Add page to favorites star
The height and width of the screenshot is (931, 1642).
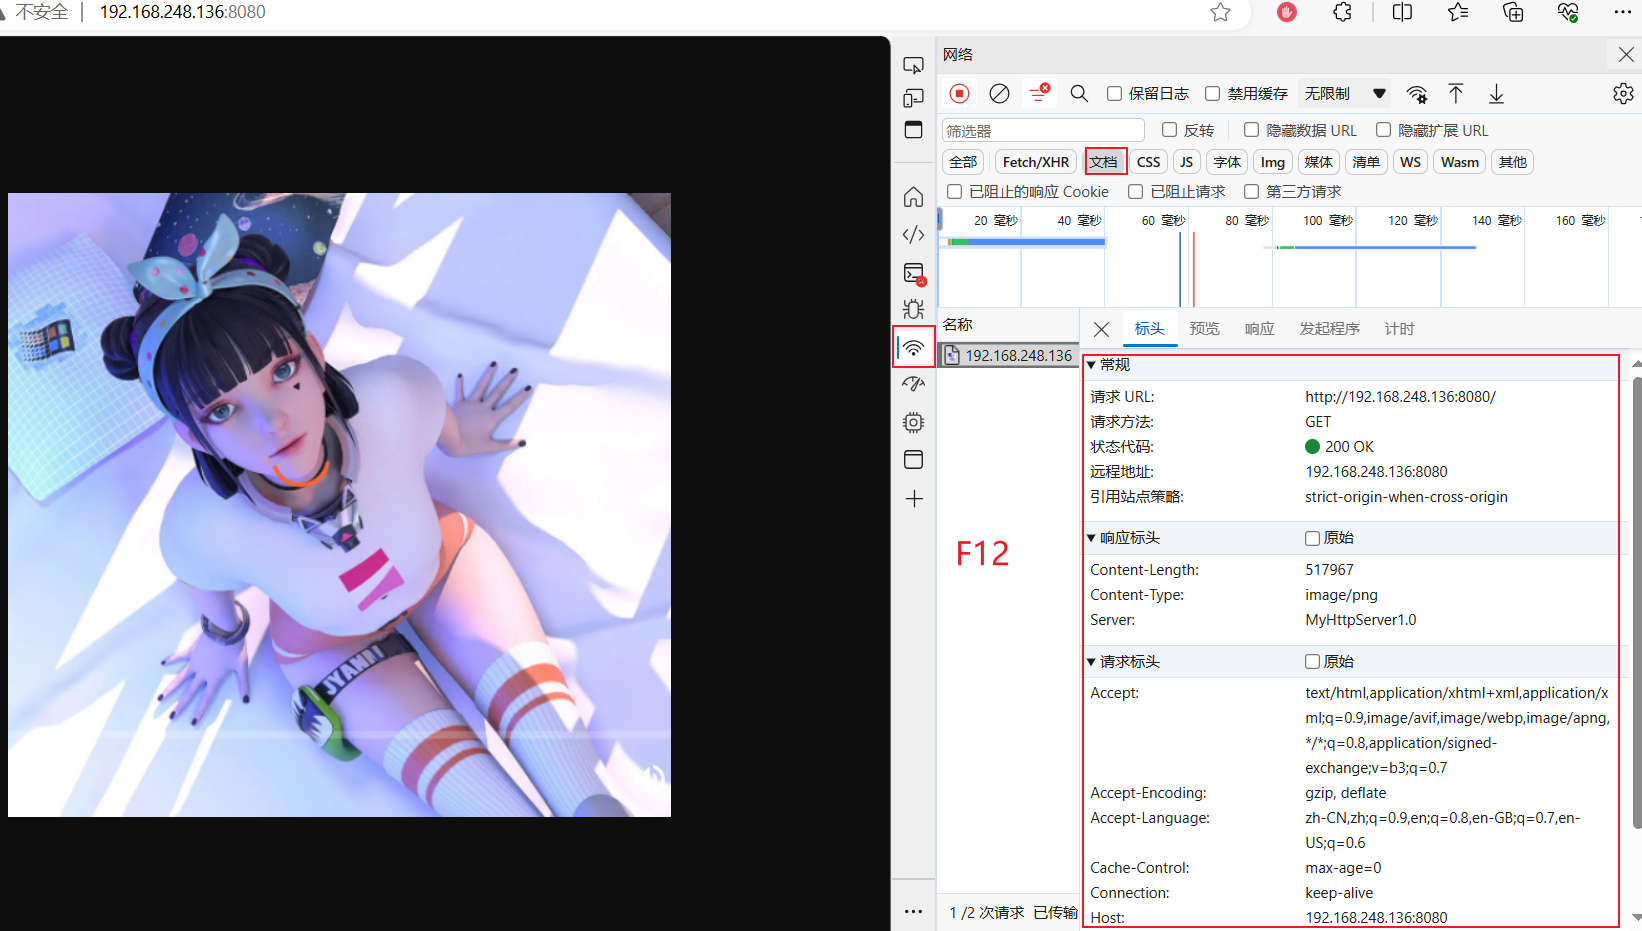(x=1220, y=12)
